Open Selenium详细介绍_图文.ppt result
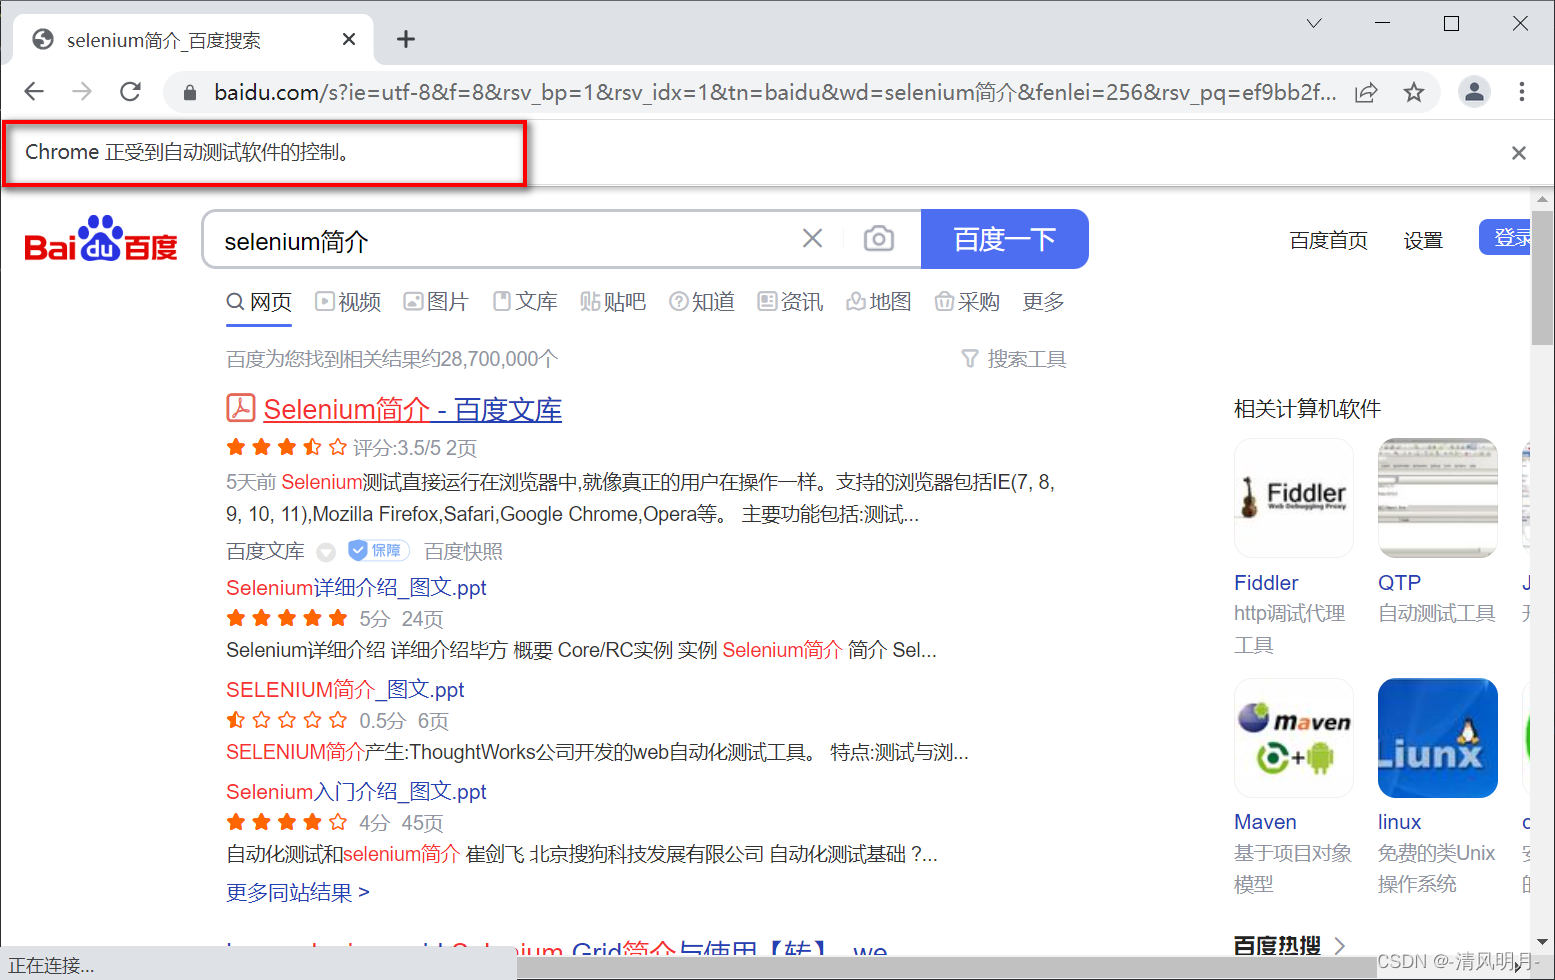1555x980 pixels. pyautogui.click(x=356, y=588)
